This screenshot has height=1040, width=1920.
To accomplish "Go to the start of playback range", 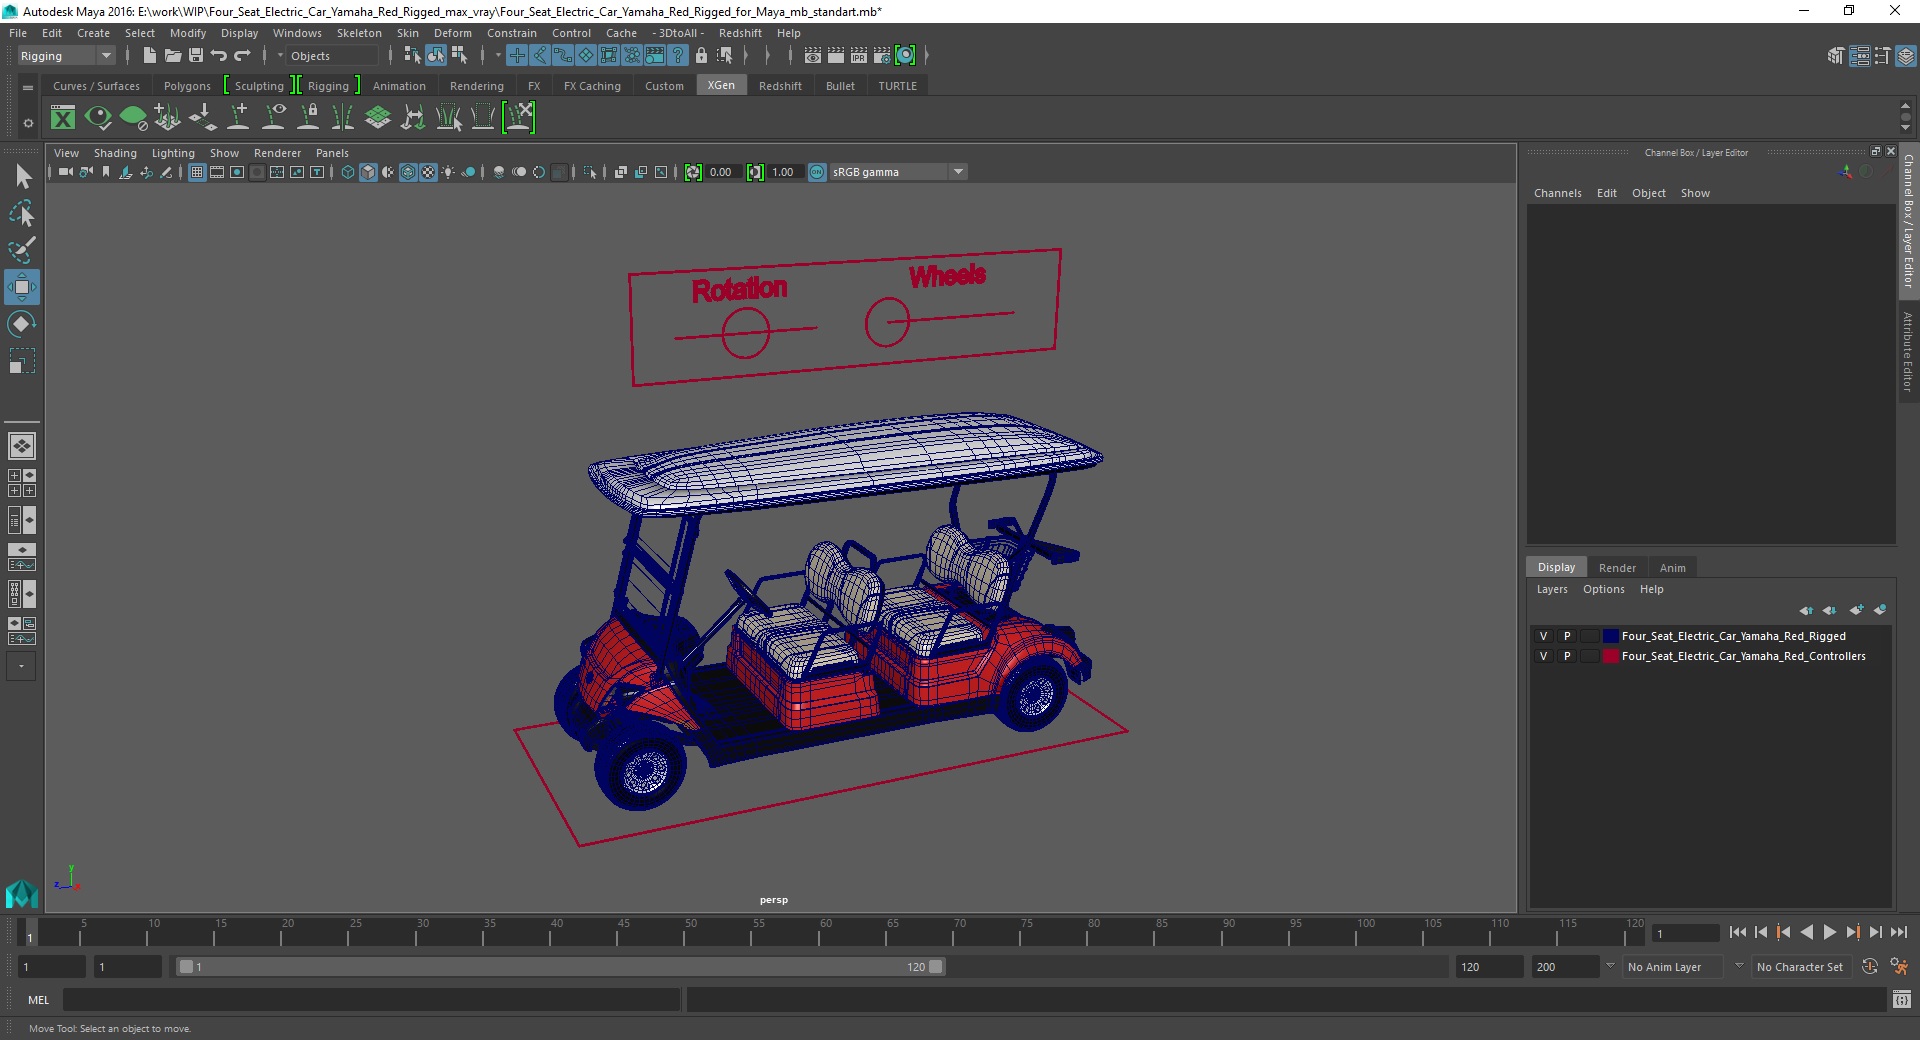I will (1738, 932).
